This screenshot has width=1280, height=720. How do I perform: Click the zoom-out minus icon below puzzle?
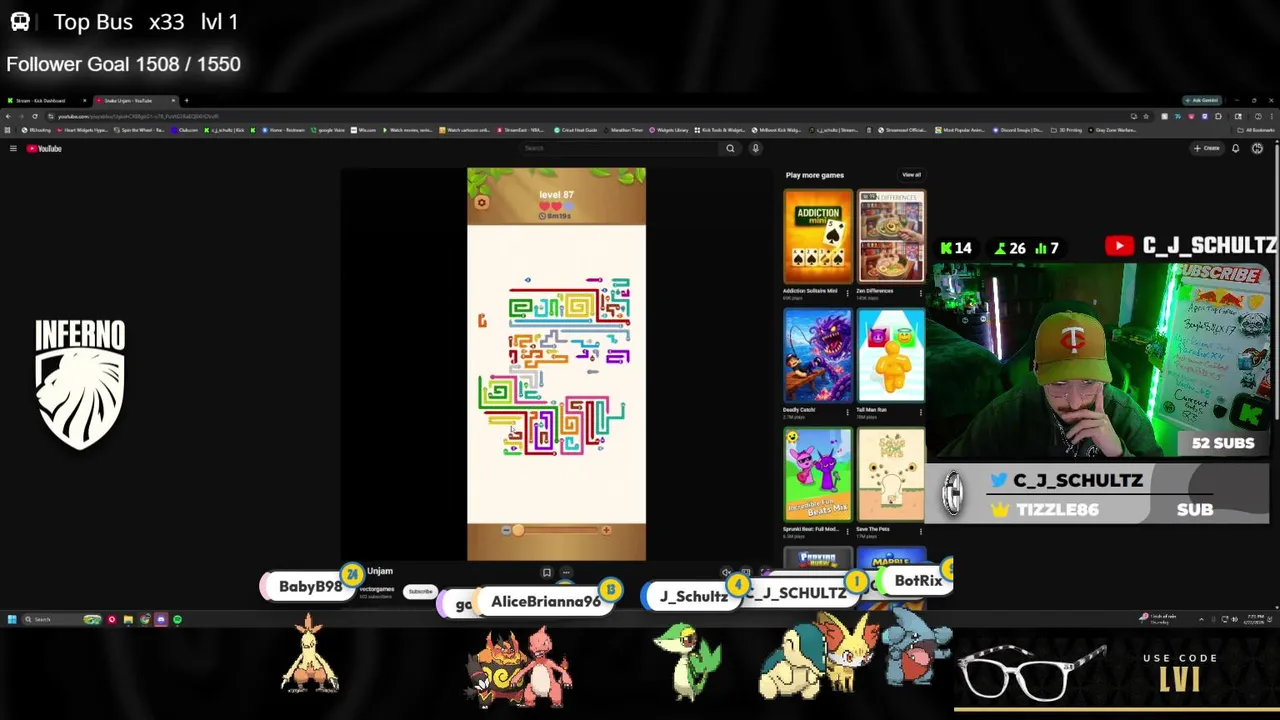(506, 530)
